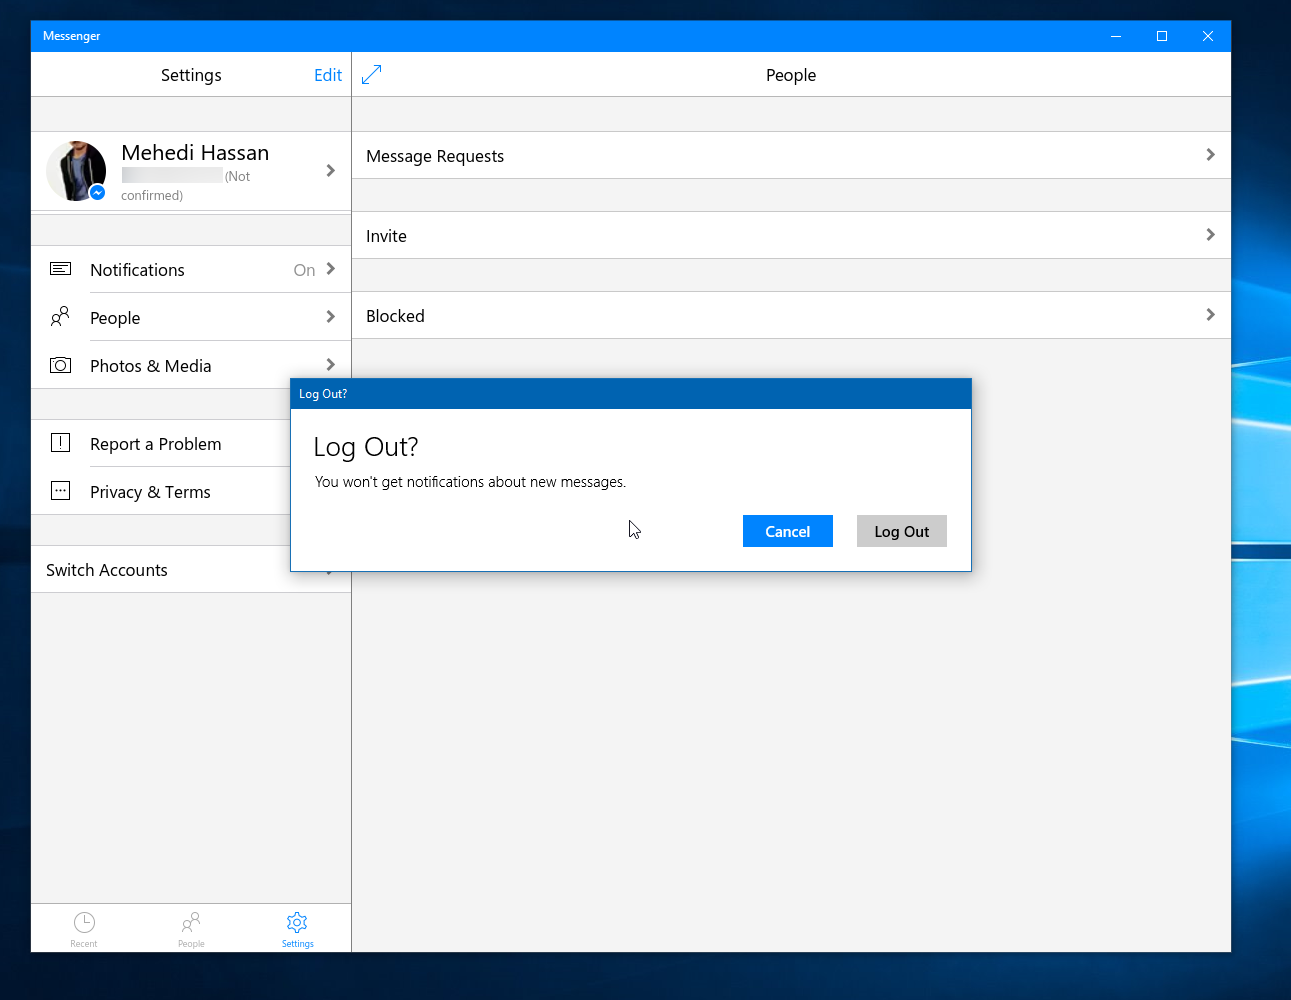This screenshot has width=1291, height=1000.
Task: Select People in the Settings list
Action: coord(191,317)
